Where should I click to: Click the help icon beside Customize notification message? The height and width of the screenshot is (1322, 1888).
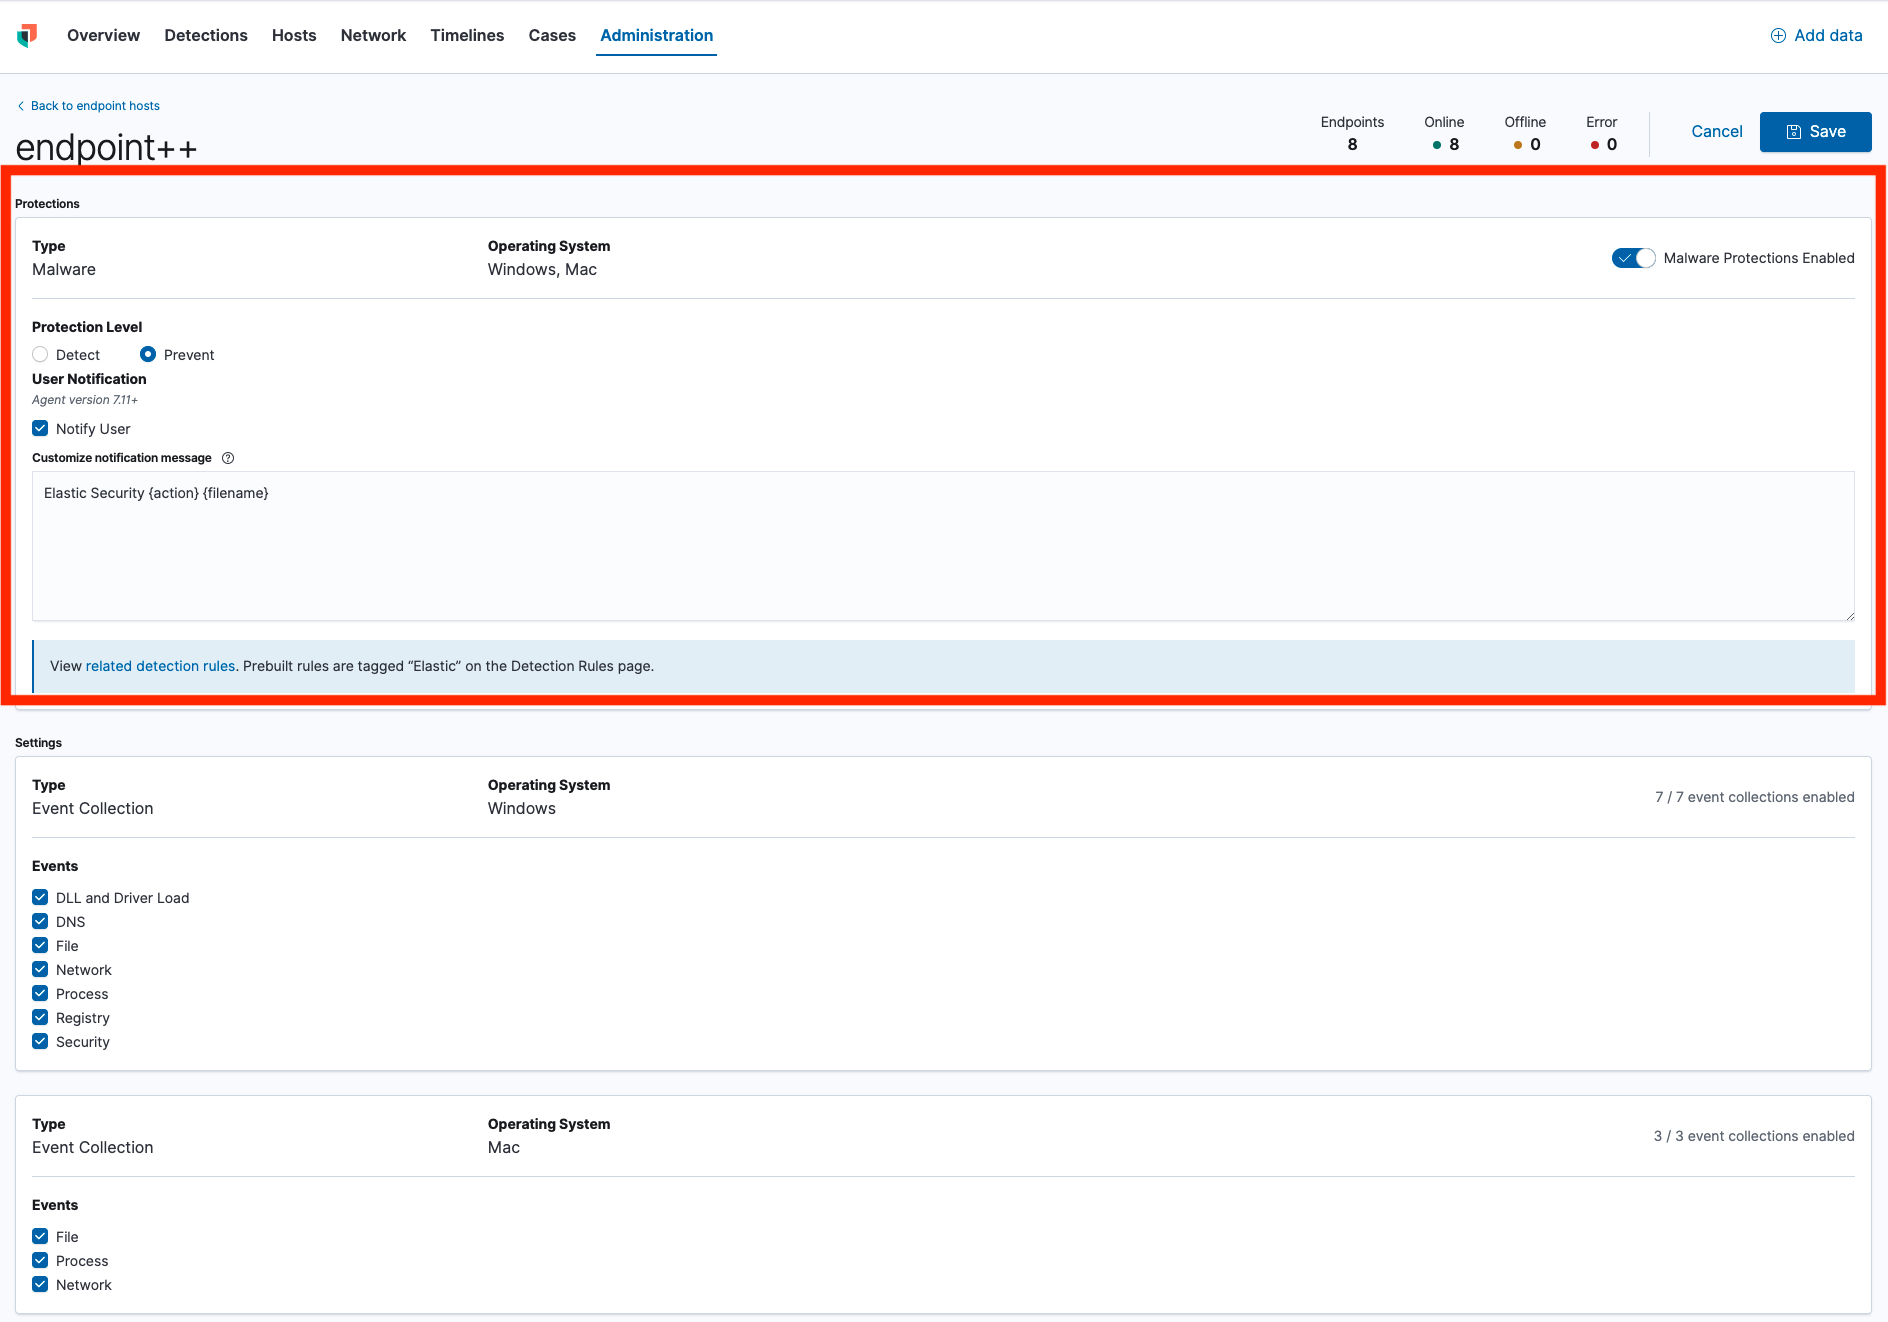[x=228, y=458]
